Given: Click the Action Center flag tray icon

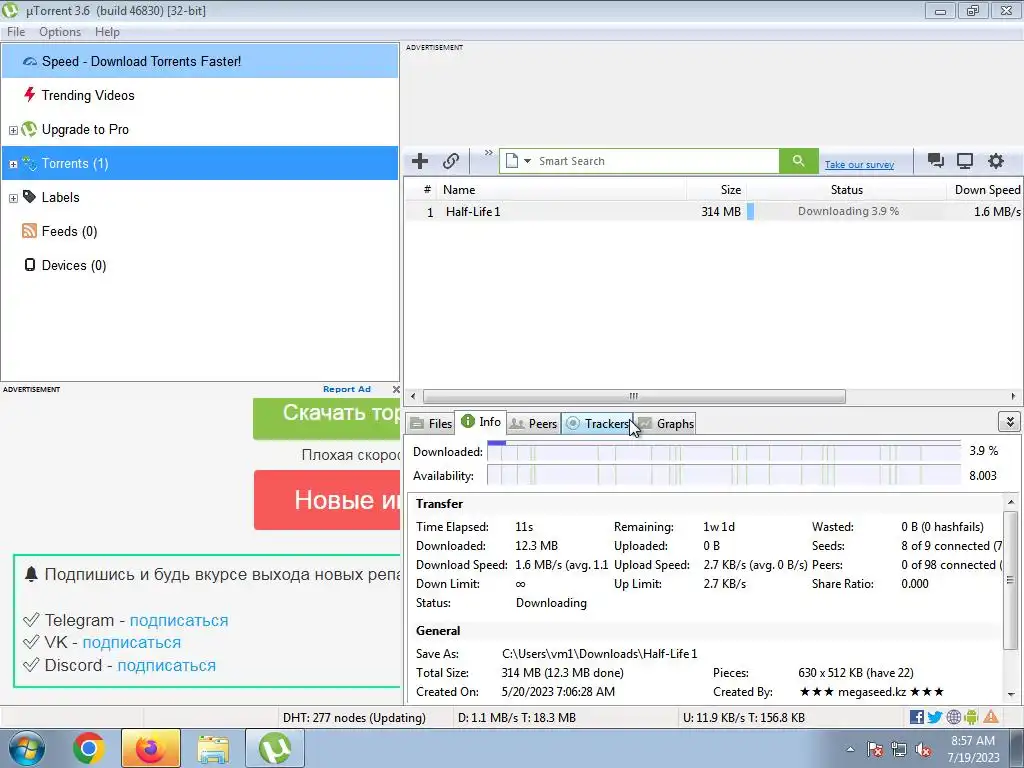Looking at the screenshot, I should click(875, 750).
